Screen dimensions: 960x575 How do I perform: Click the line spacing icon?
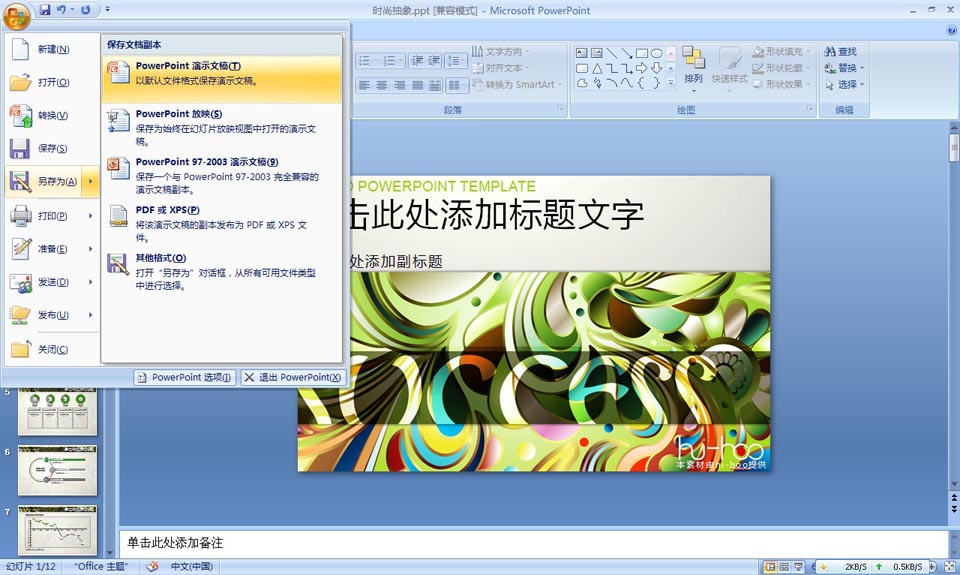pos(456,61)
